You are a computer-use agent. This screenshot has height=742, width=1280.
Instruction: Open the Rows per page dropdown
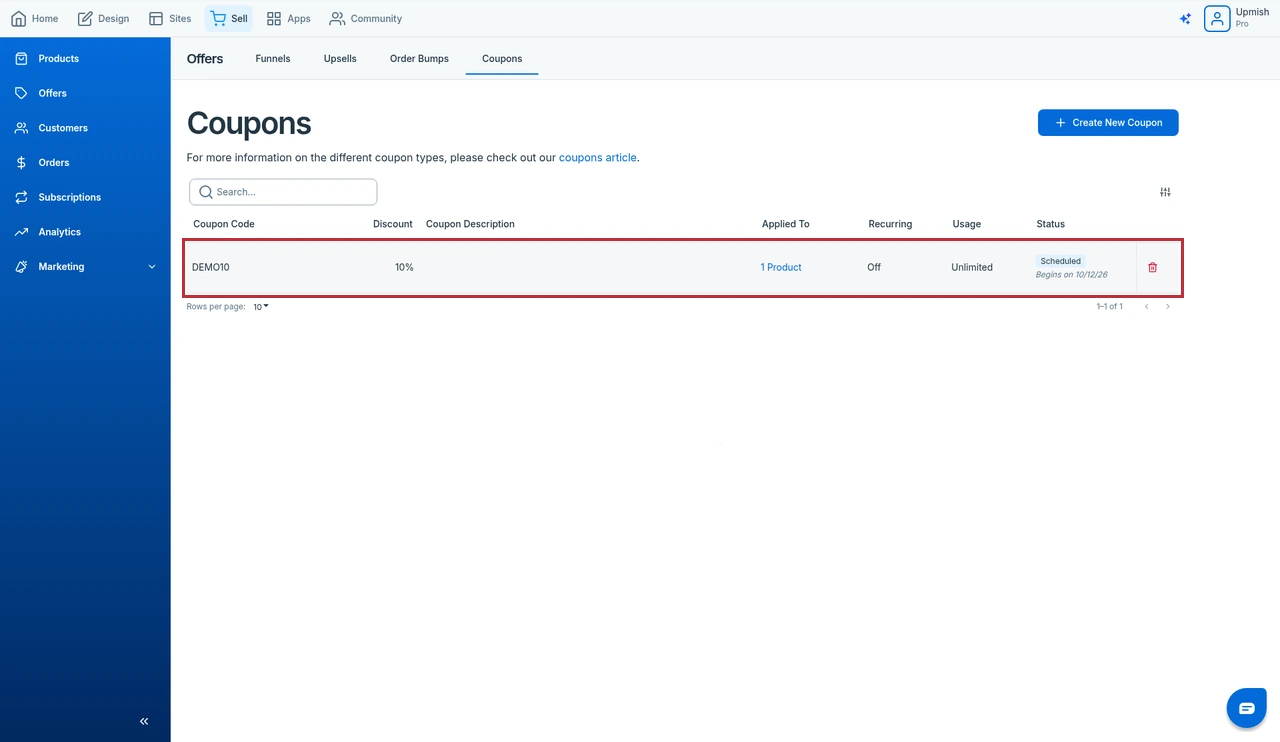pyautogui.click(x=261, y=307)
